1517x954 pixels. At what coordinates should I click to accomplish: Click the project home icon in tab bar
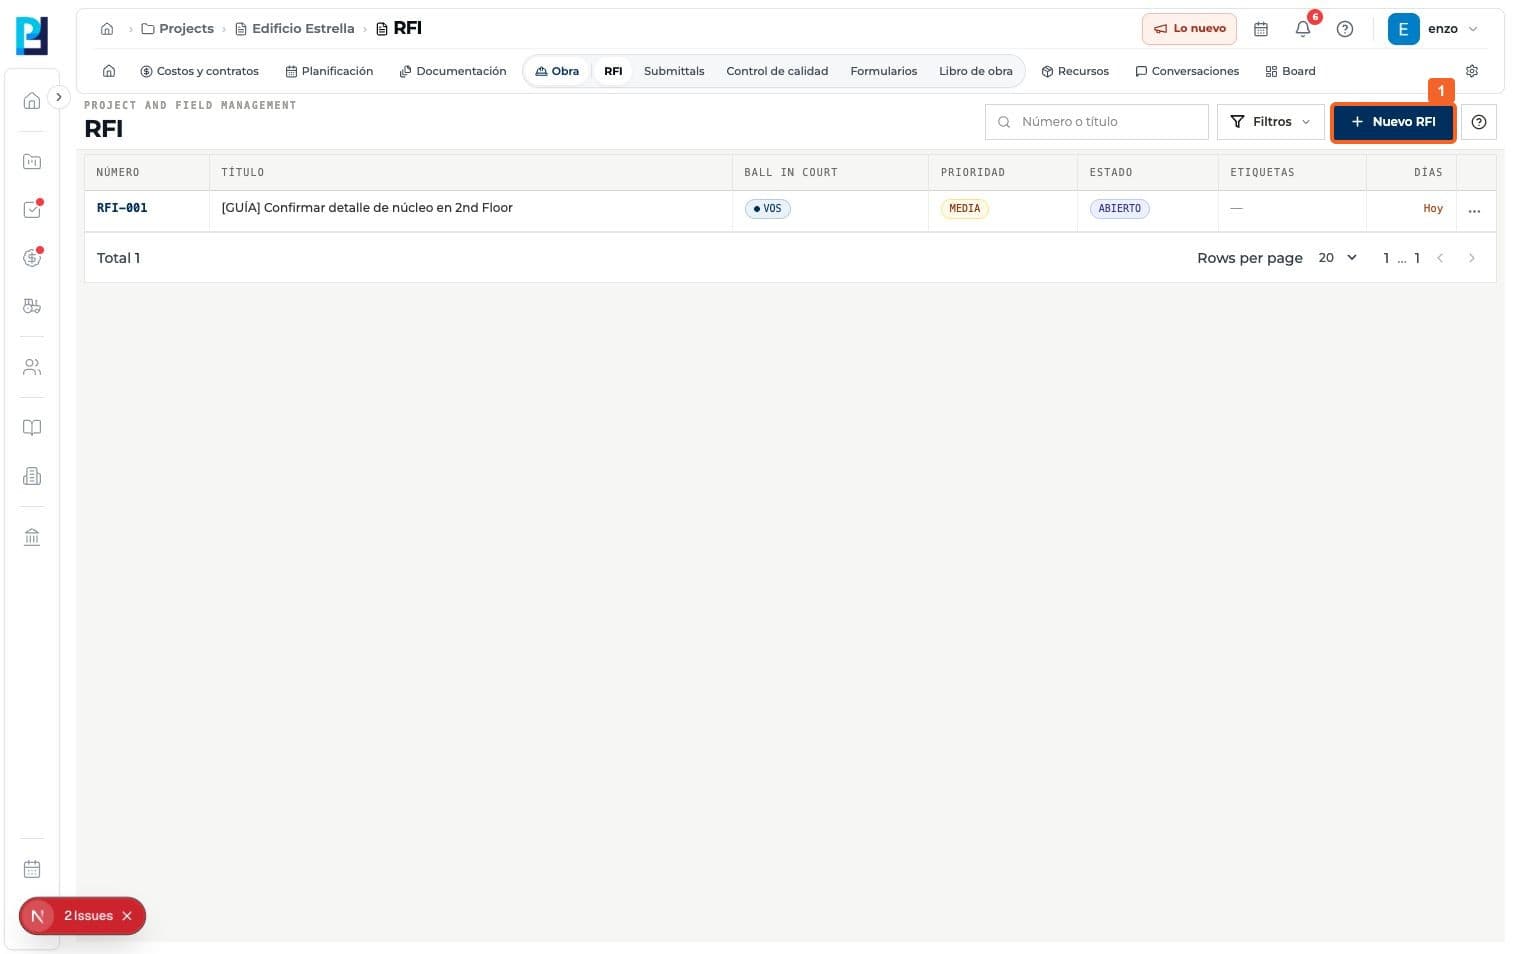click(x=109, y=71)
